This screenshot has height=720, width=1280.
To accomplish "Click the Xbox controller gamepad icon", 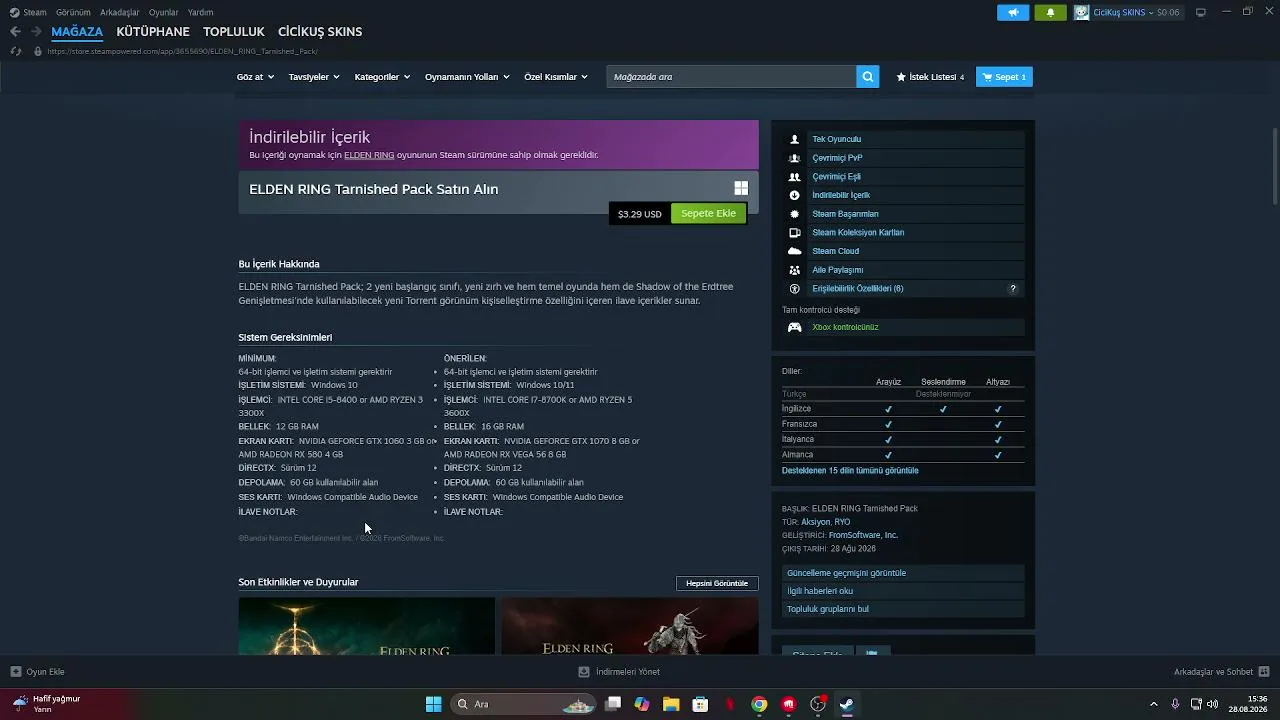I will point(795,327).
